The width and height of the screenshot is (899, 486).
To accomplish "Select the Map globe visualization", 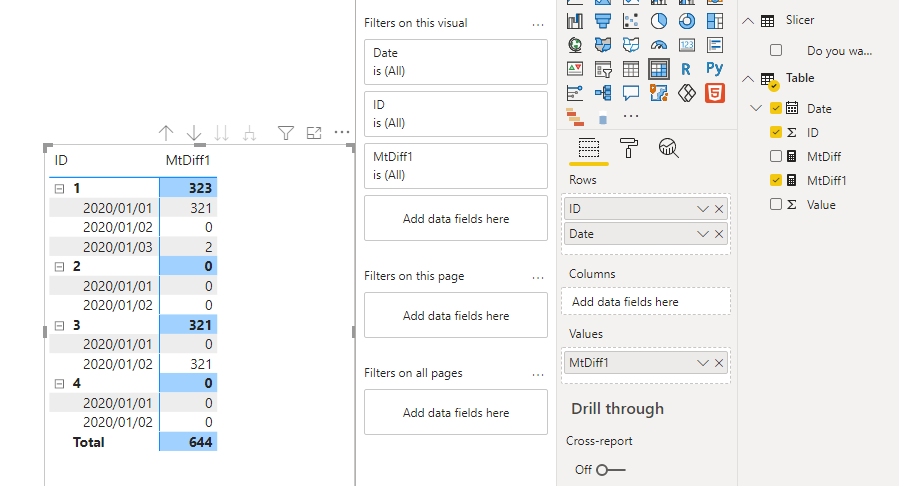I will tap(575, 45).
